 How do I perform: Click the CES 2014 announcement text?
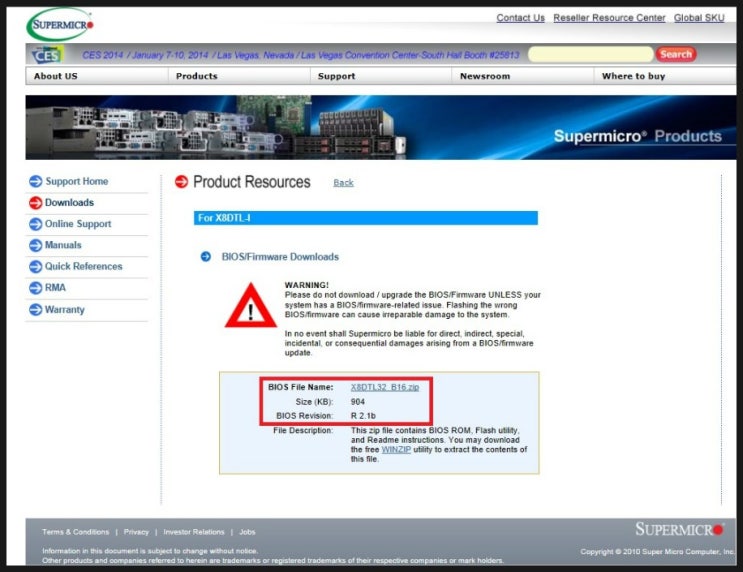coord(301,55)
